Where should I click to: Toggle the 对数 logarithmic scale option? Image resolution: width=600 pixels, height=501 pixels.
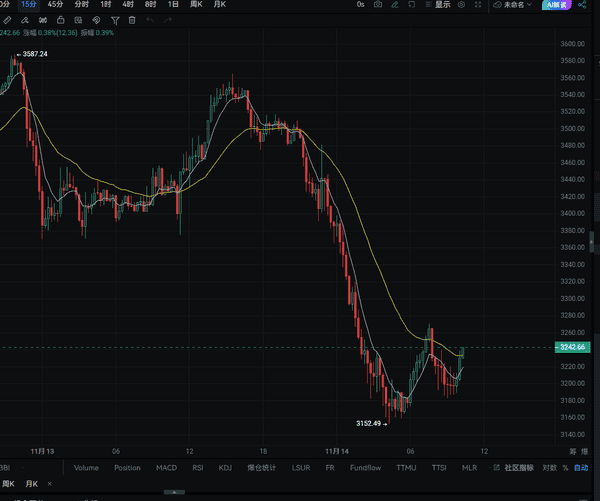tap(549, 468)
